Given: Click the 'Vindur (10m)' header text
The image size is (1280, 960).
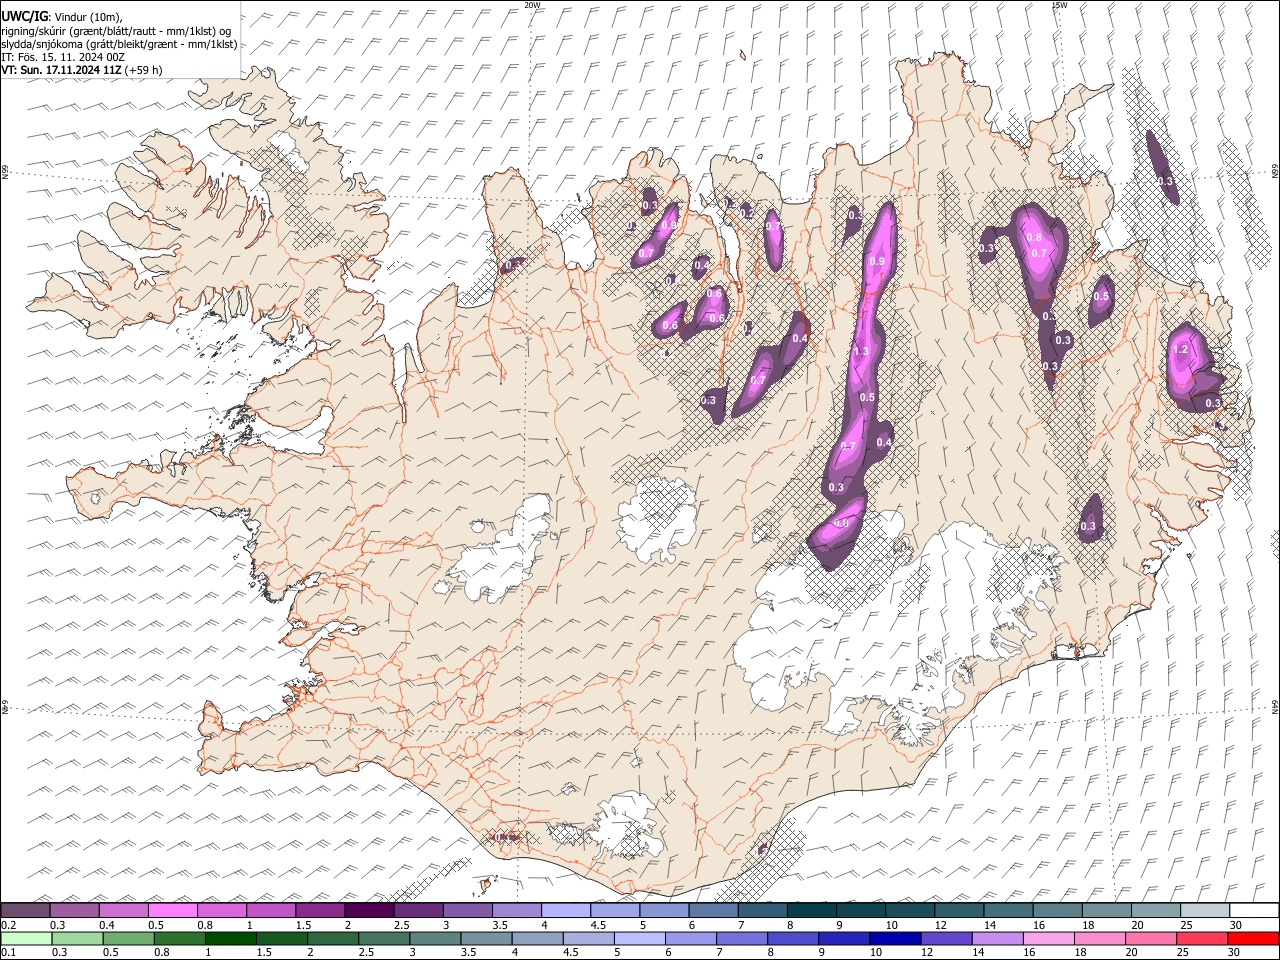Looking at the screenshot, I should 87,17.
